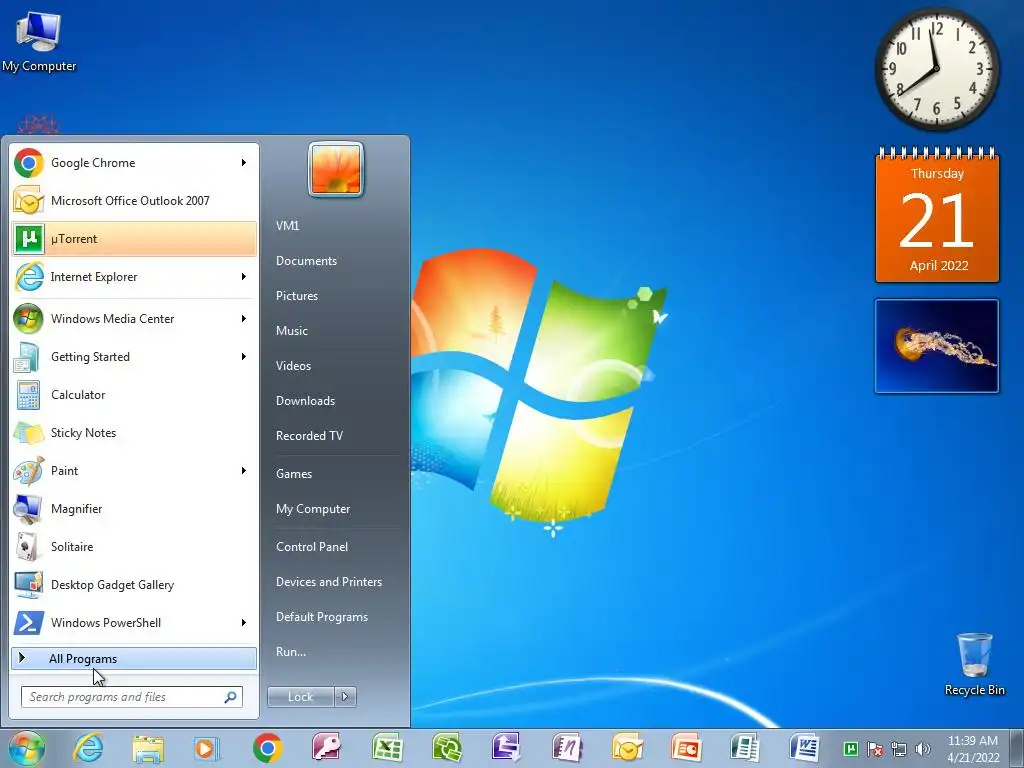Open the Recycle Bin desktop icon
1024x768 pixels.
(974, 664)
